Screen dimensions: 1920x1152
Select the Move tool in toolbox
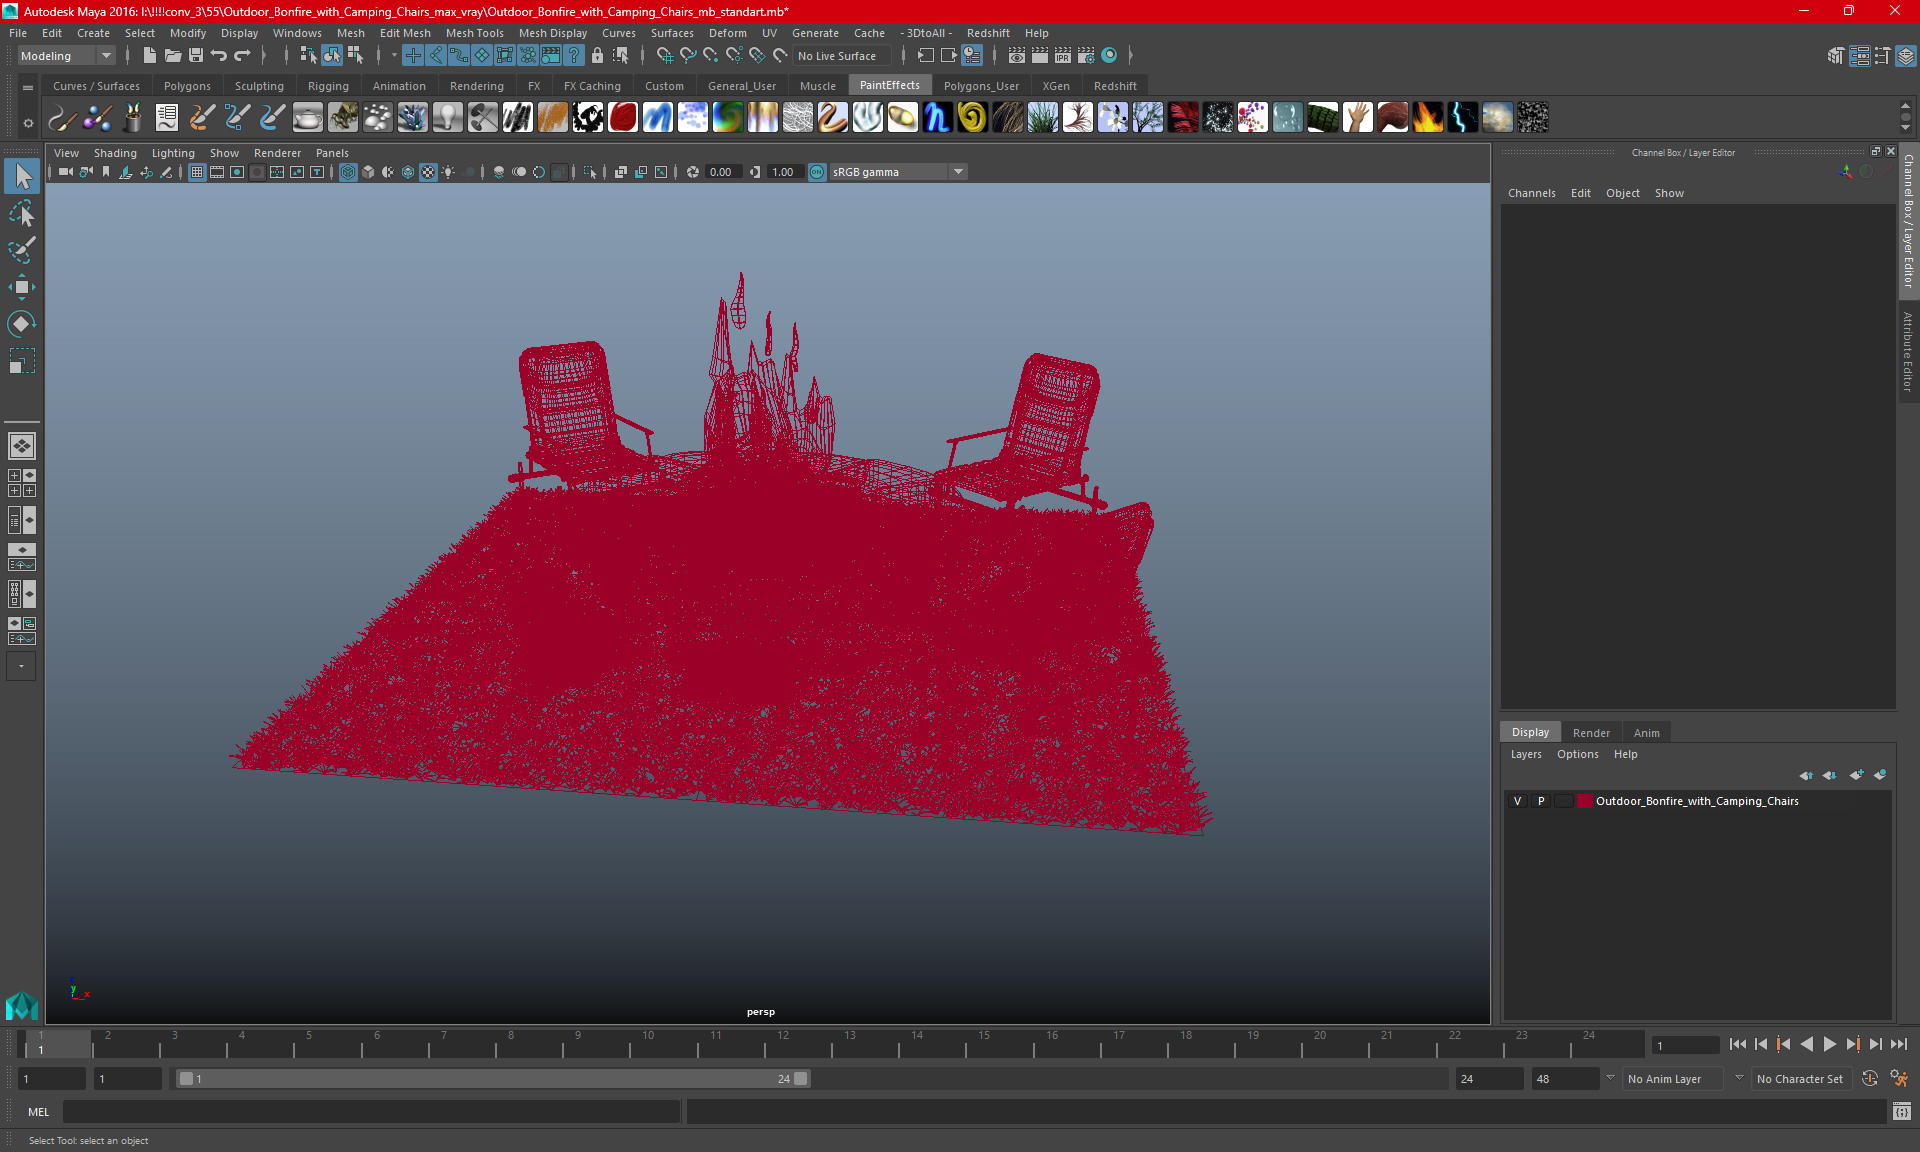point(21,287)
